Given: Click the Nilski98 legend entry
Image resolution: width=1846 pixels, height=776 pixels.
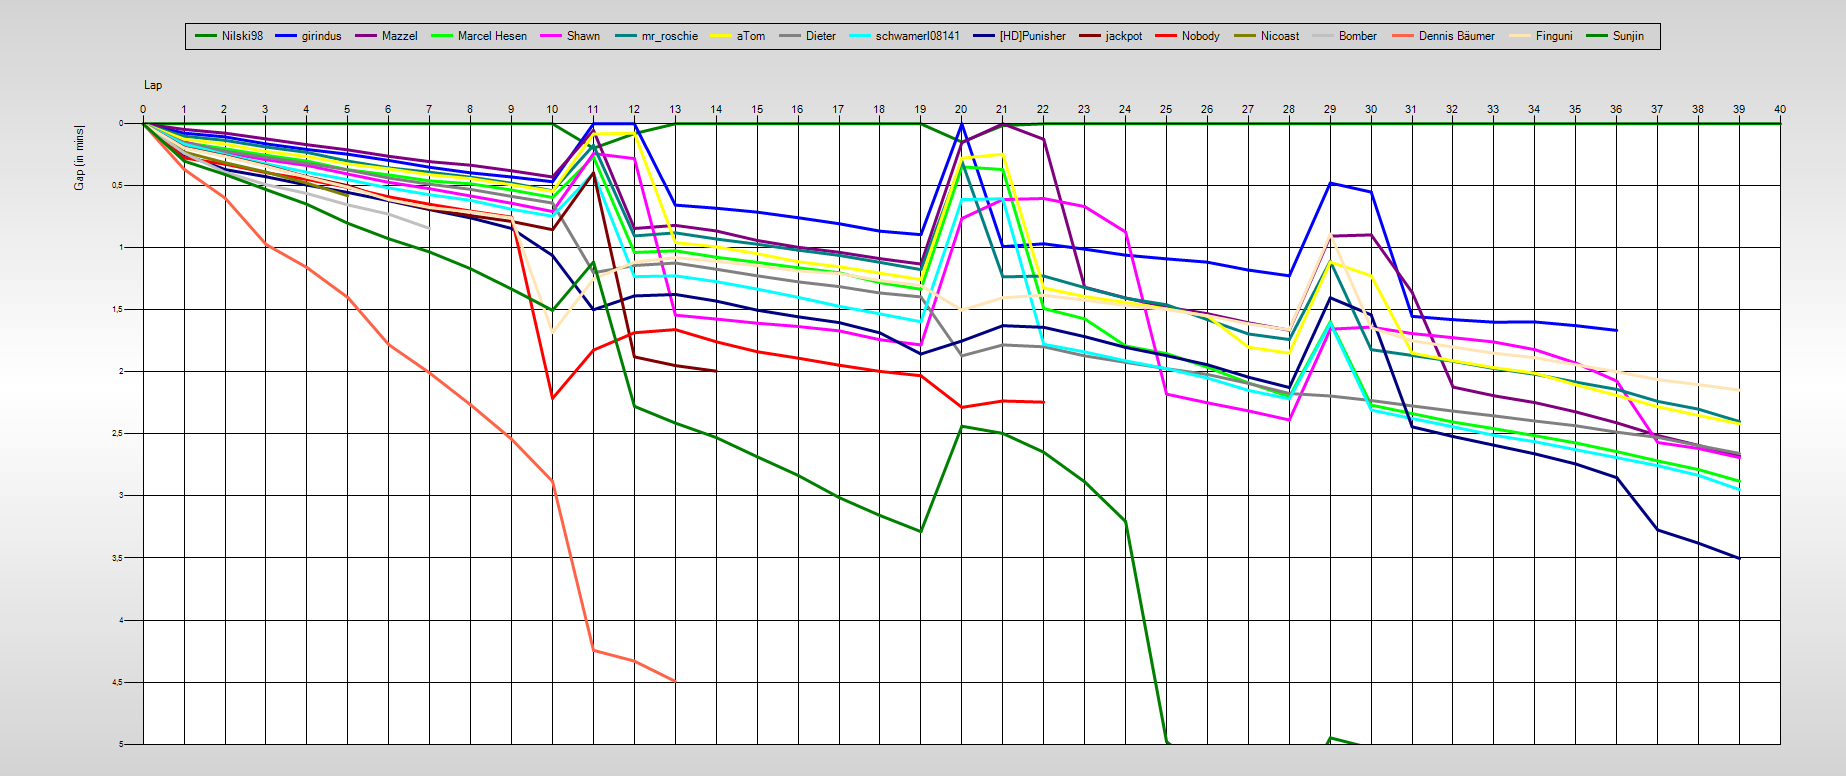Looking at the screenshot, I should pyautogui.click(x=242, y=36).
